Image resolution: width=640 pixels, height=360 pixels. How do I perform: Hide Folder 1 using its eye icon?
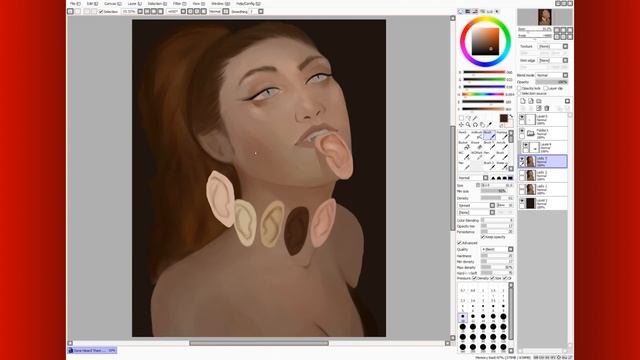coord(522,131)
